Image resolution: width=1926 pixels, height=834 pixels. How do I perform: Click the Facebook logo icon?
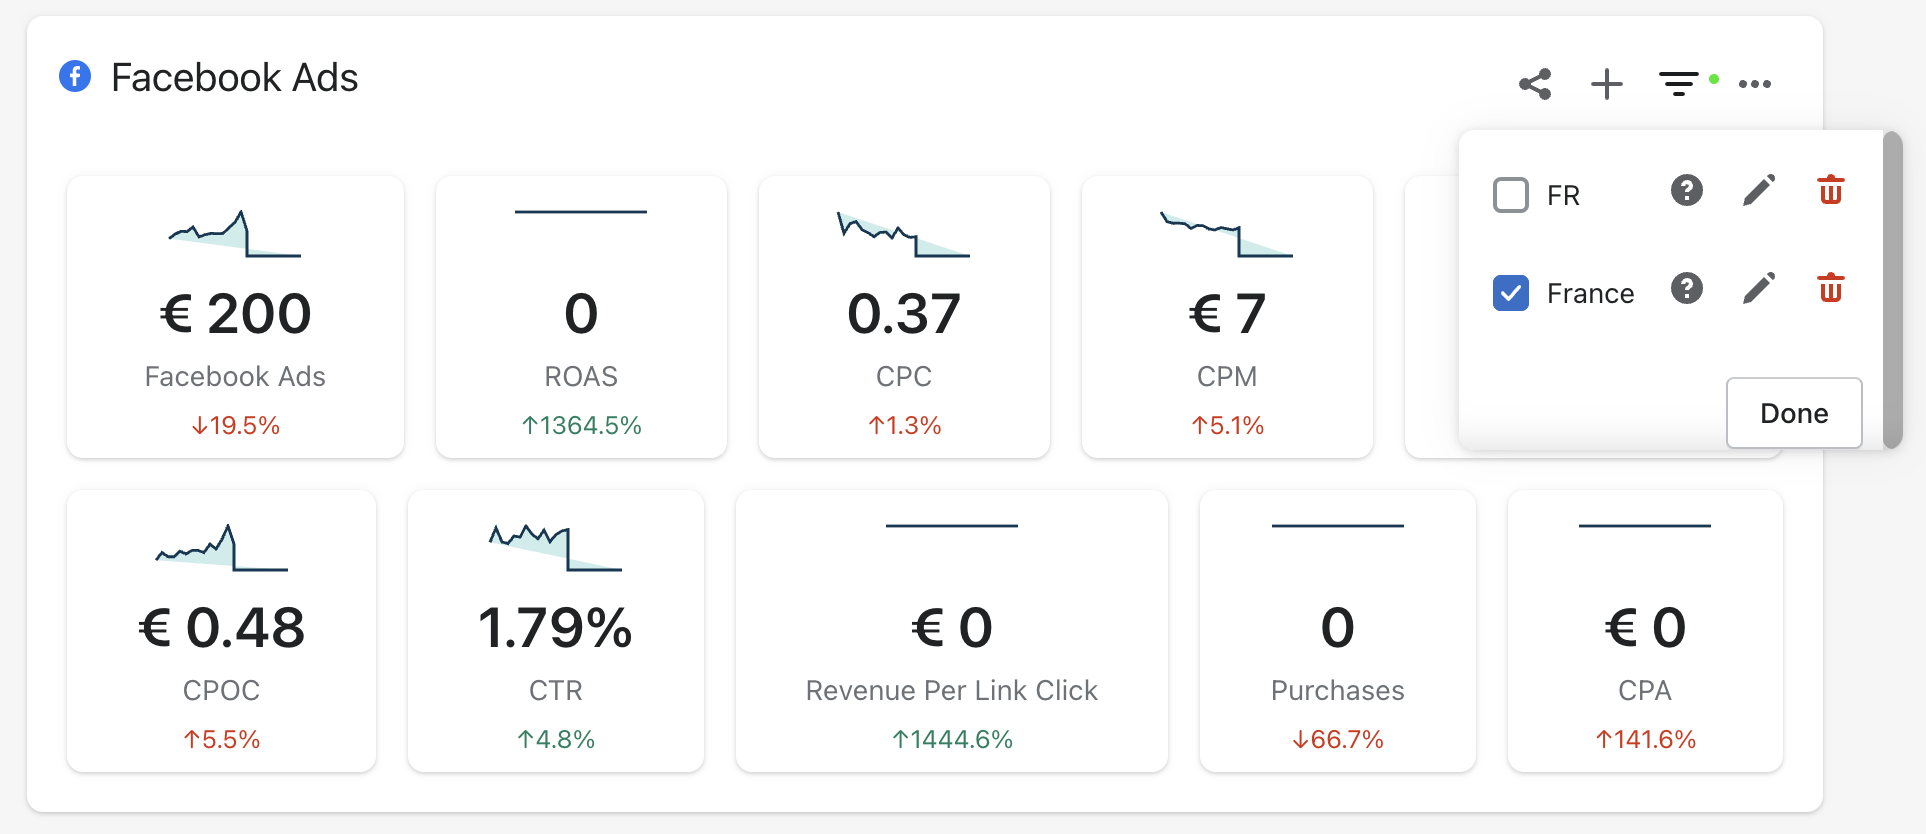pos(75,76)
